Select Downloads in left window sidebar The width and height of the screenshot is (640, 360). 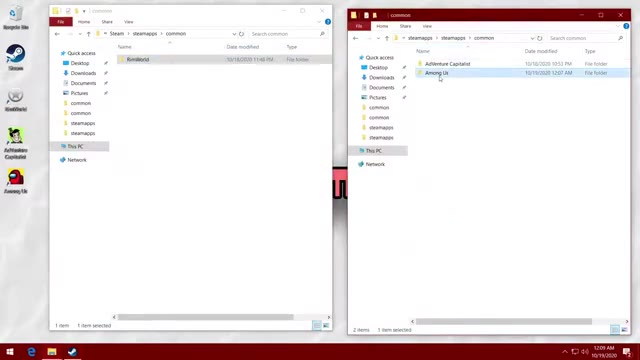[83, 73]
